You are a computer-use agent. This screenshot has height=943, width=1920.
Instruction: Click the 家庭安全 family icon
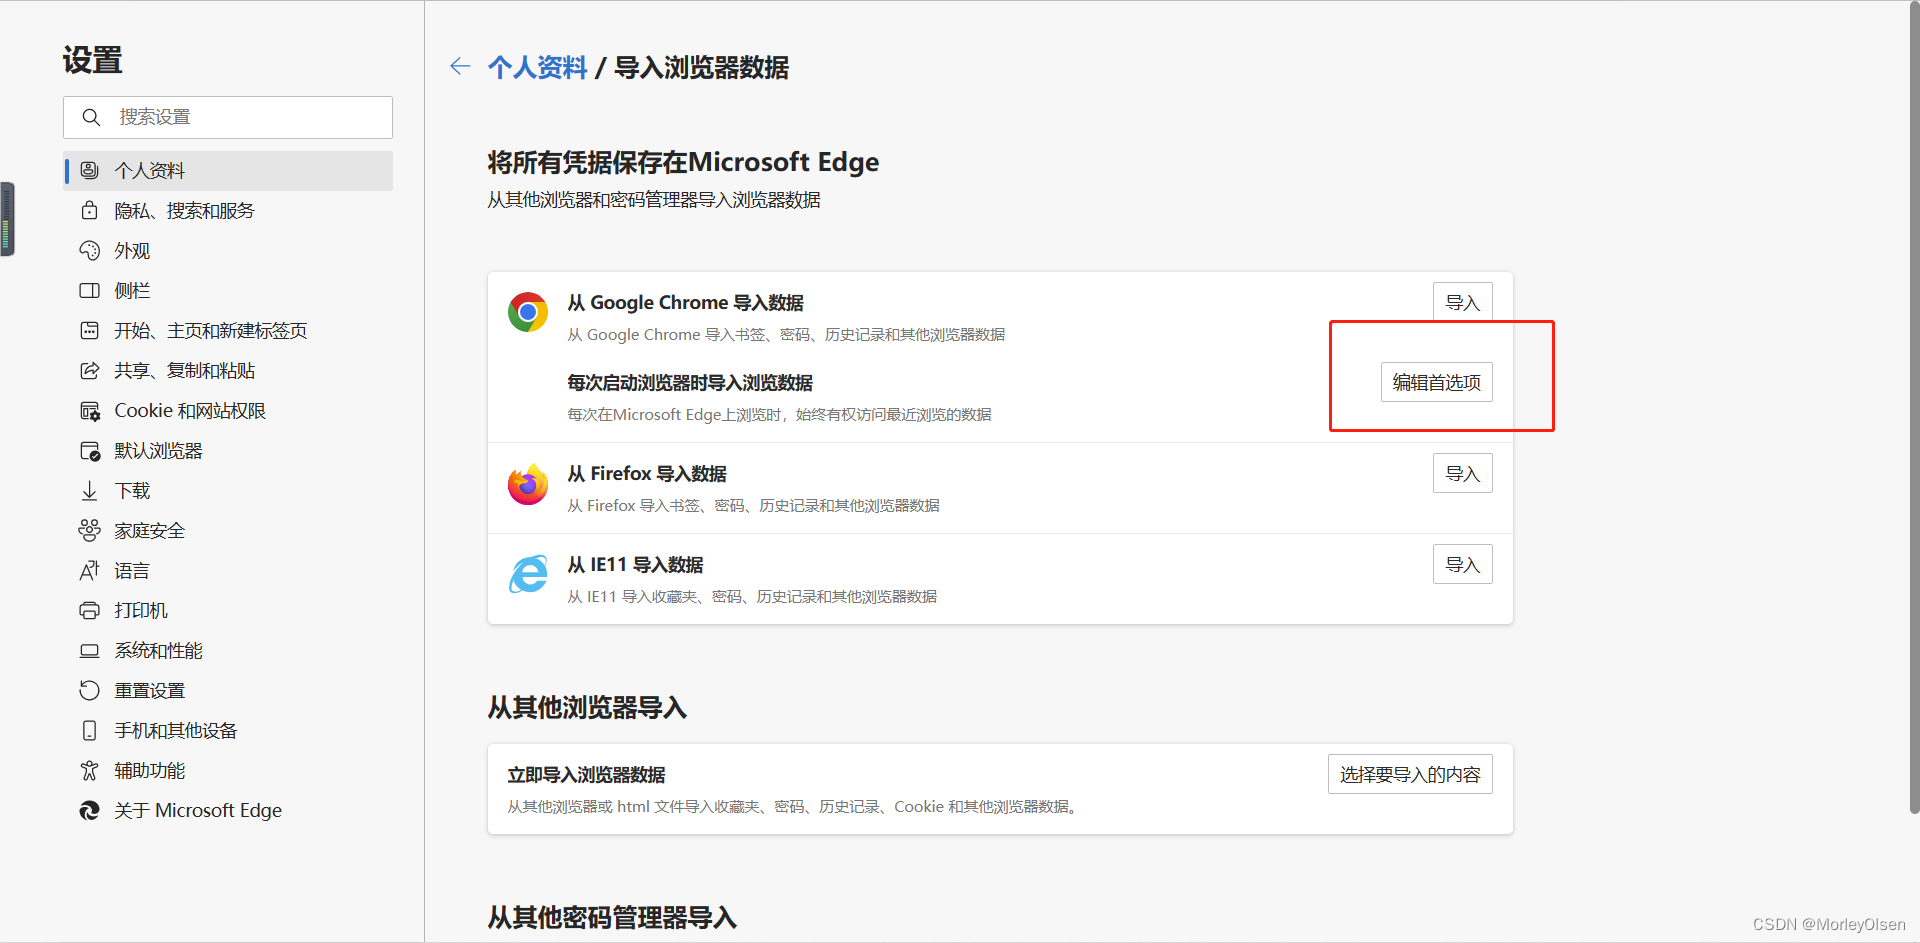pos(89,530)
